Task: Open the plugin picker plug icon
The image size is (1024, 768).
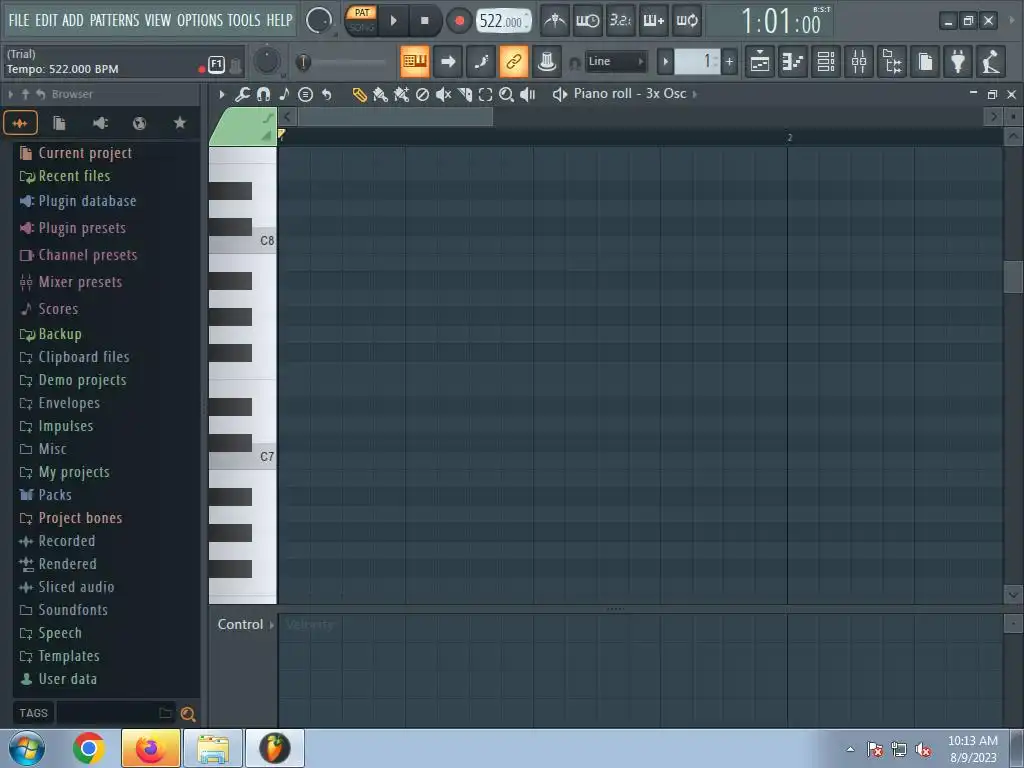Action: pyautogui.click(x=958, y=62)
